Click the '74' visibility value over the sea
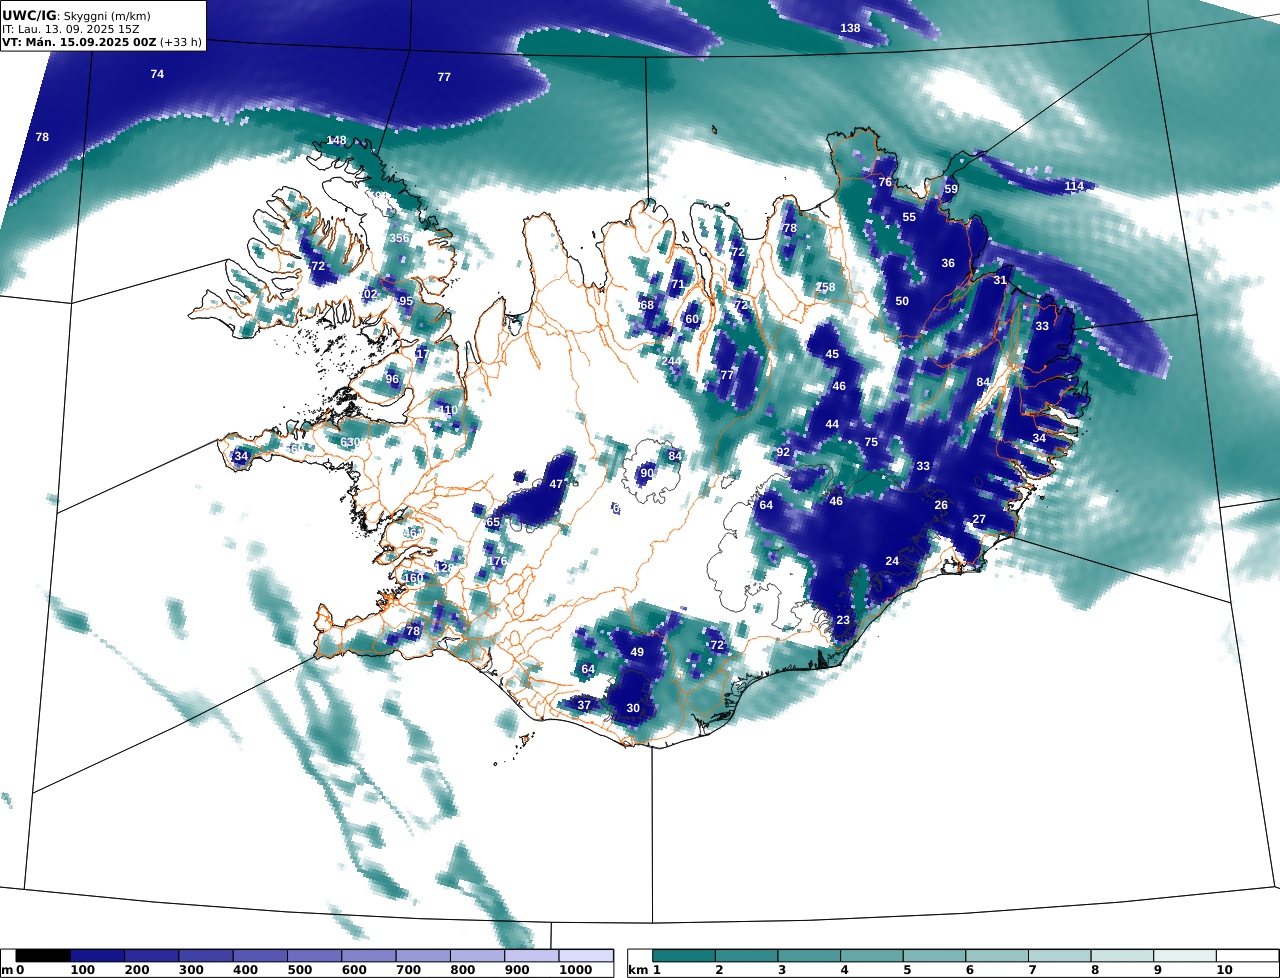 pos(157,74)
